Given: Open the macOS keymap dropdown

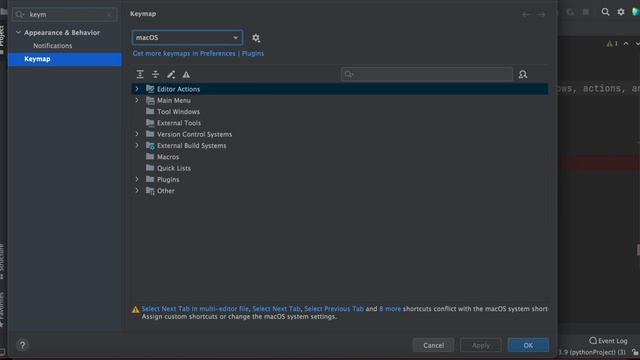Looking at the screenshot, I should 187,38.
